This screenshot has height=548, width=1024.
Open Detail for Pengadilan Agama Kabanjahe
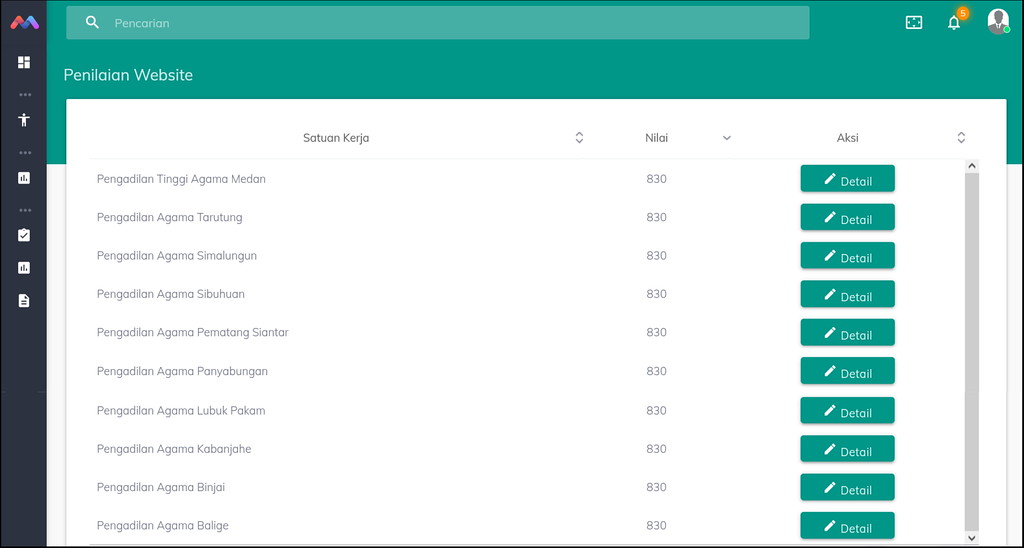848,449
